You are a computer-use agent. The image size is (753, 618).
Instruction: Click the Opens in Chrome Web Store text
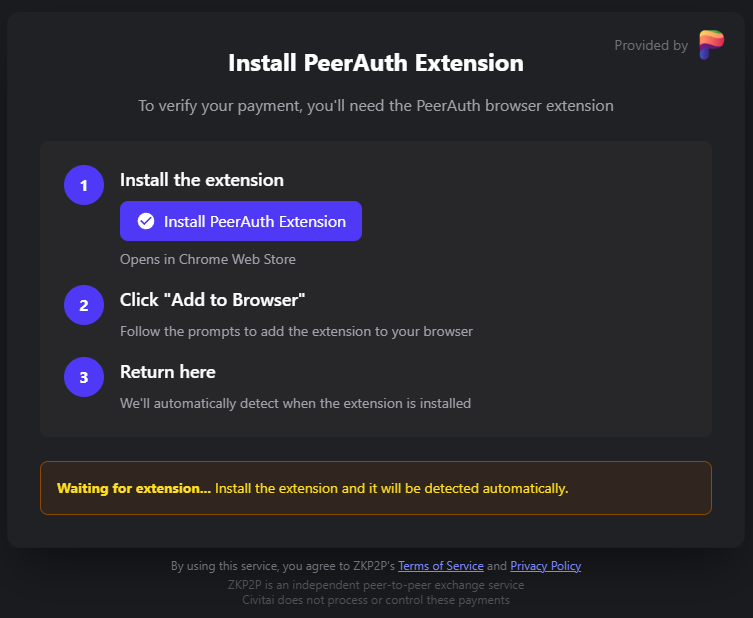[208, 259]
